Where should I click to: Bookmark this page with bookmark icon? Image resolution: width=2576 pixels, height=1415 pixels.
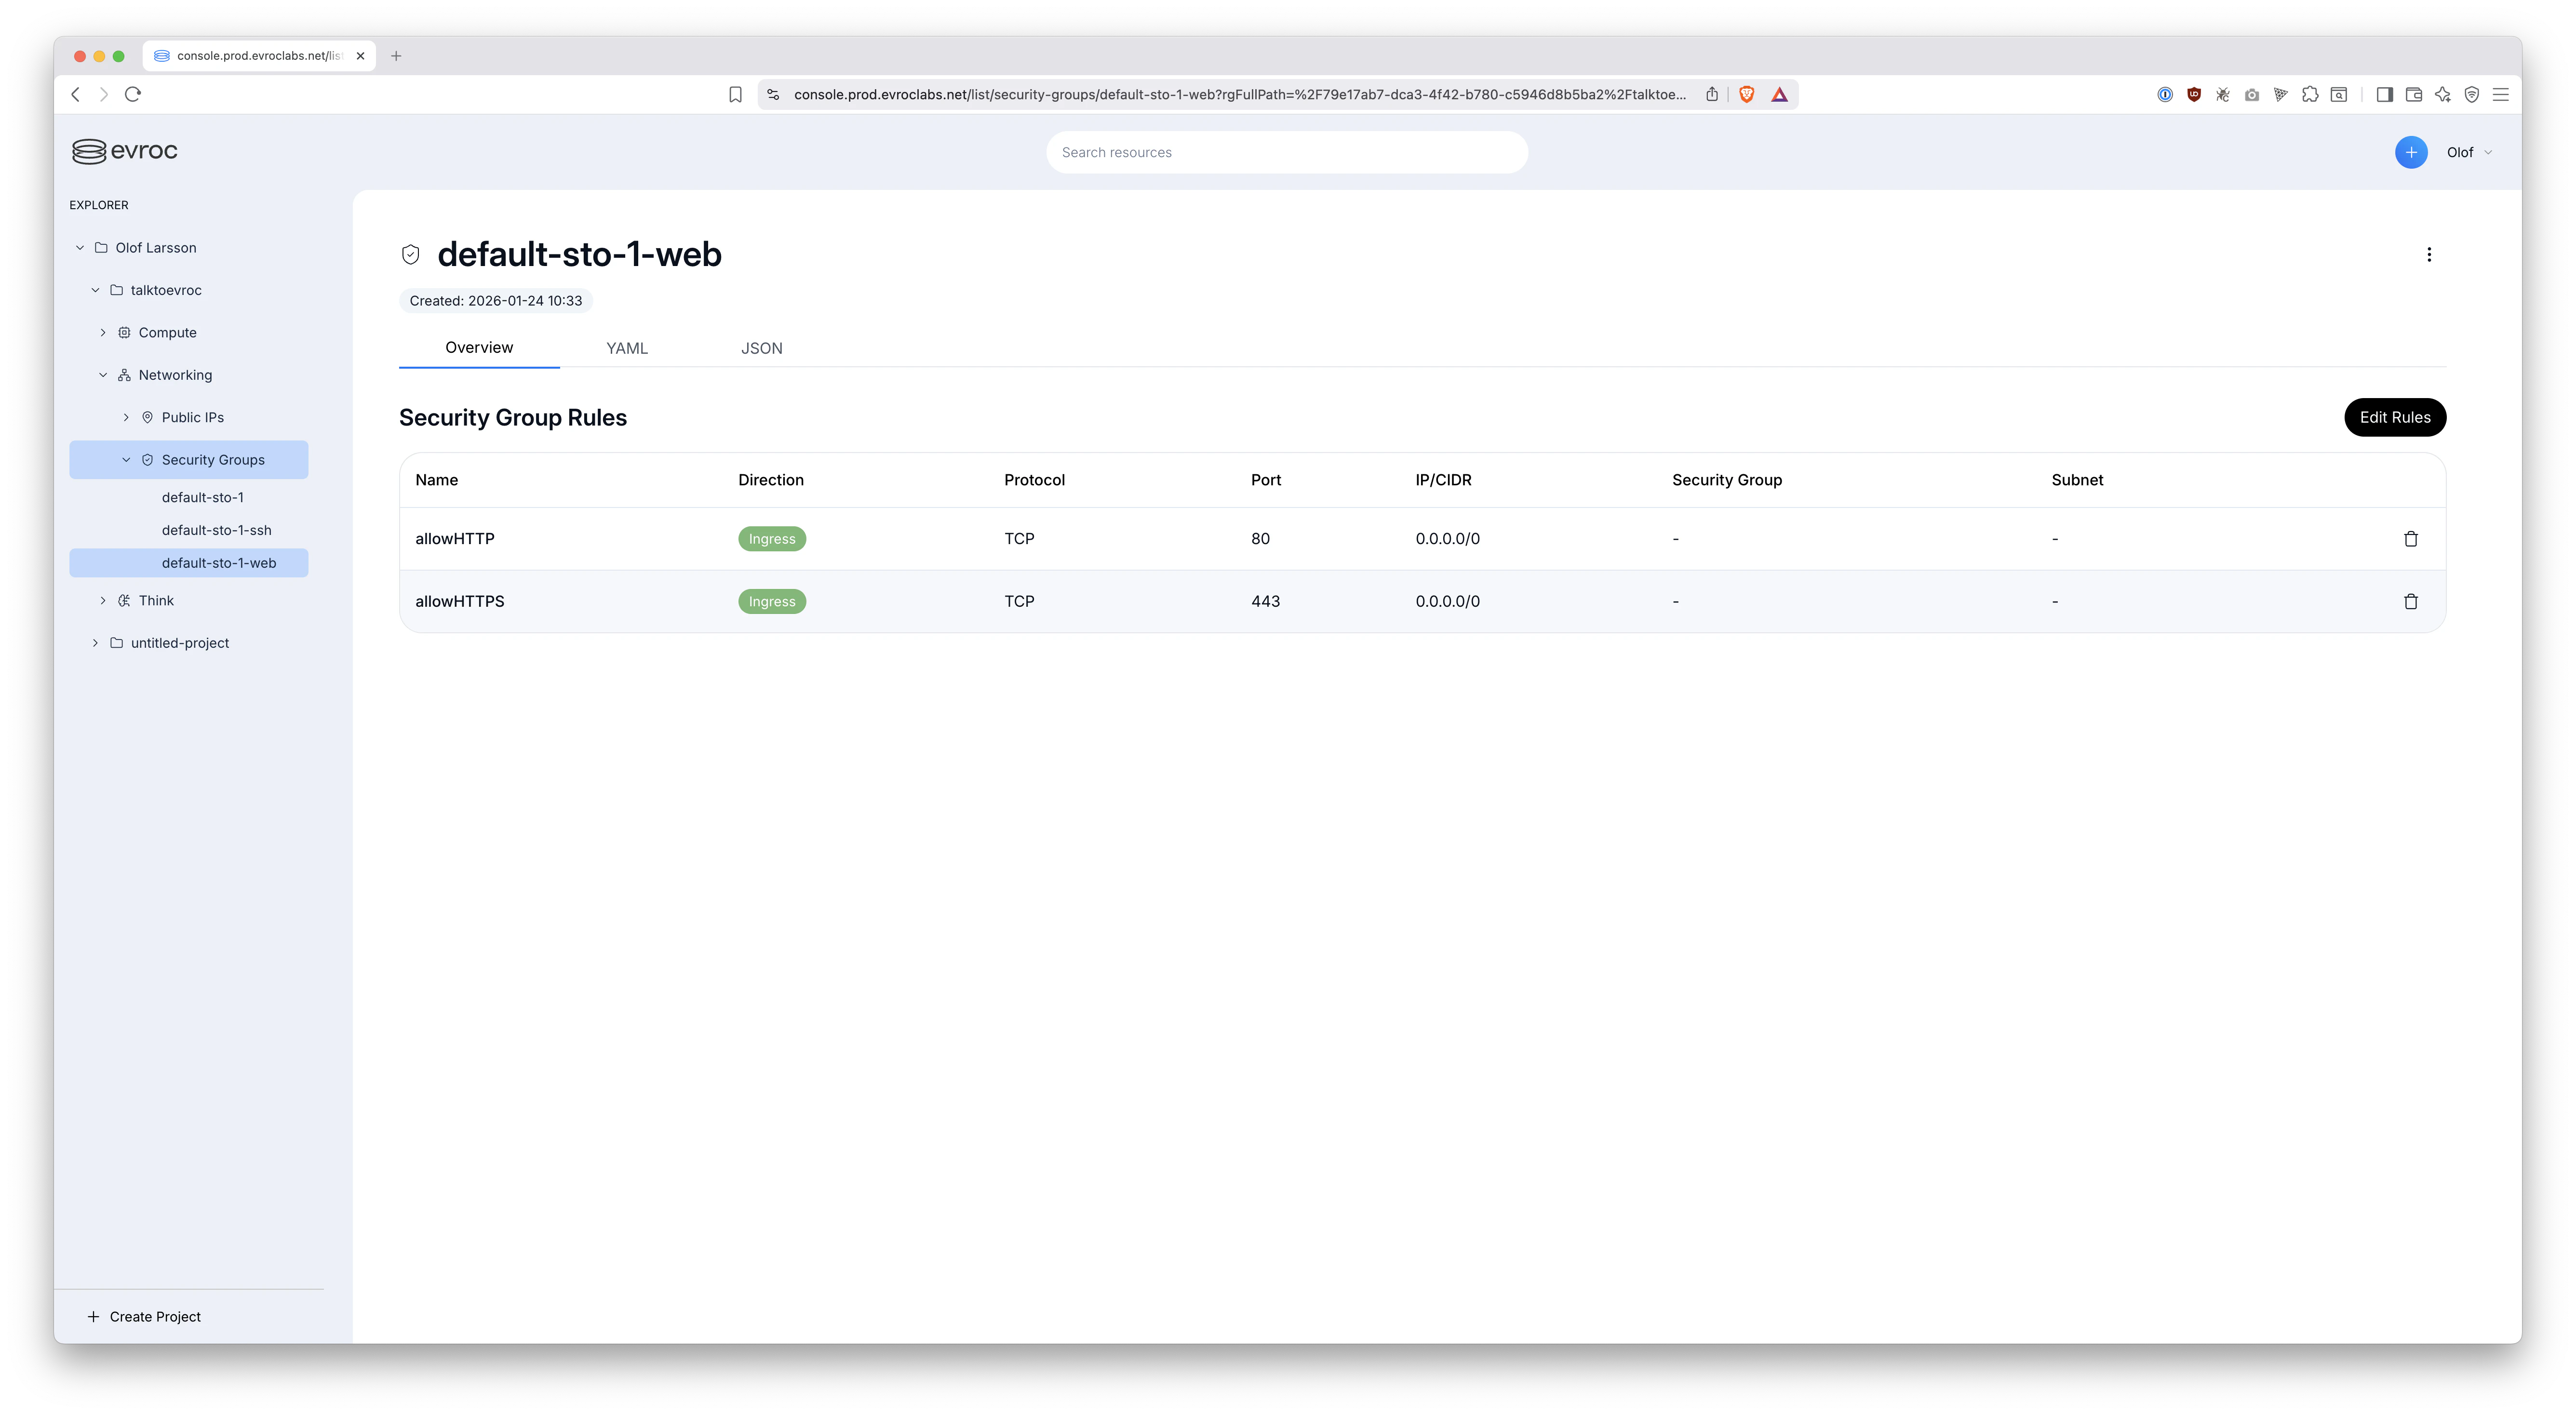tap(735, 94)
